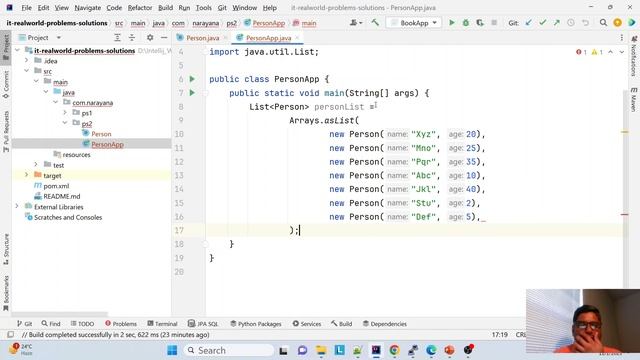This screenshot has width=640, height=360.
Task: Open Git tool window at bottom
Action: (x=24, y=324)
